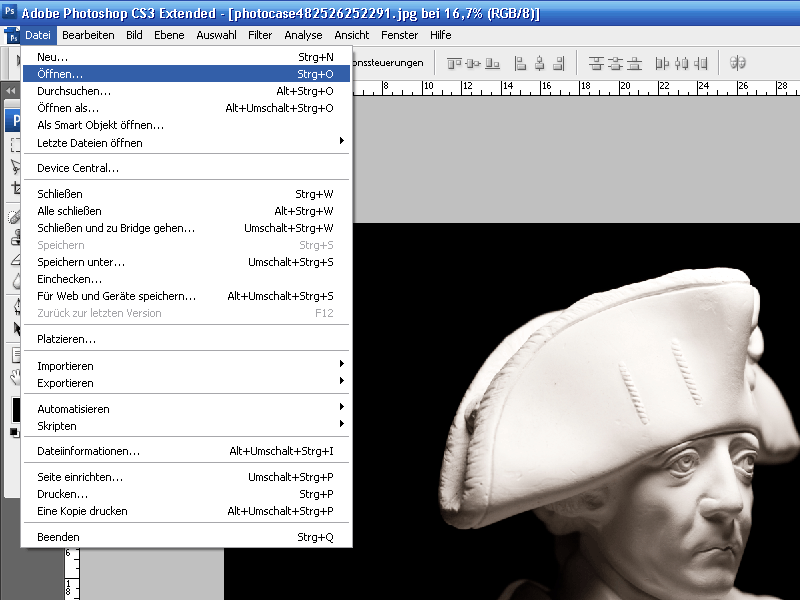Viewport: 800px width, 600px height.
Task: Click the align right edges icon
Action: (x=559, y=63)
